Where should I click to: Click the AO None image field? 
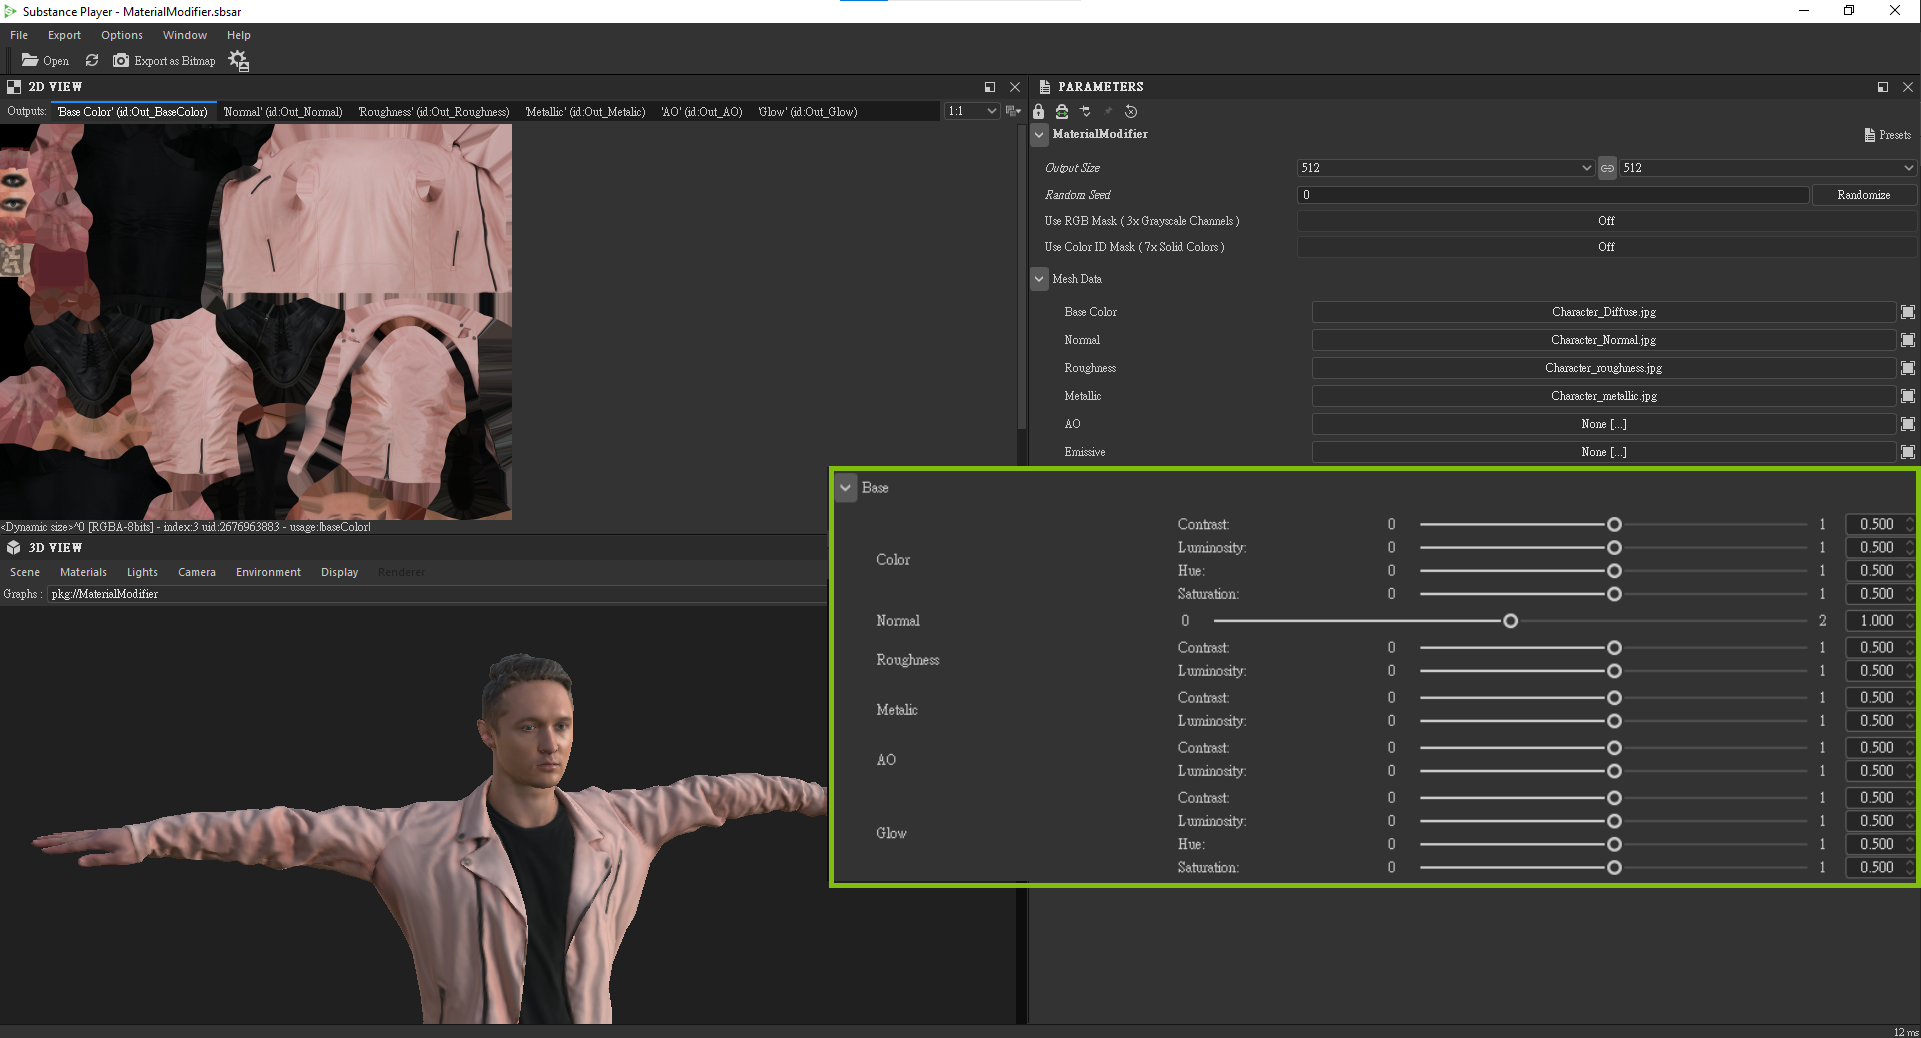tap(1603, 424)
